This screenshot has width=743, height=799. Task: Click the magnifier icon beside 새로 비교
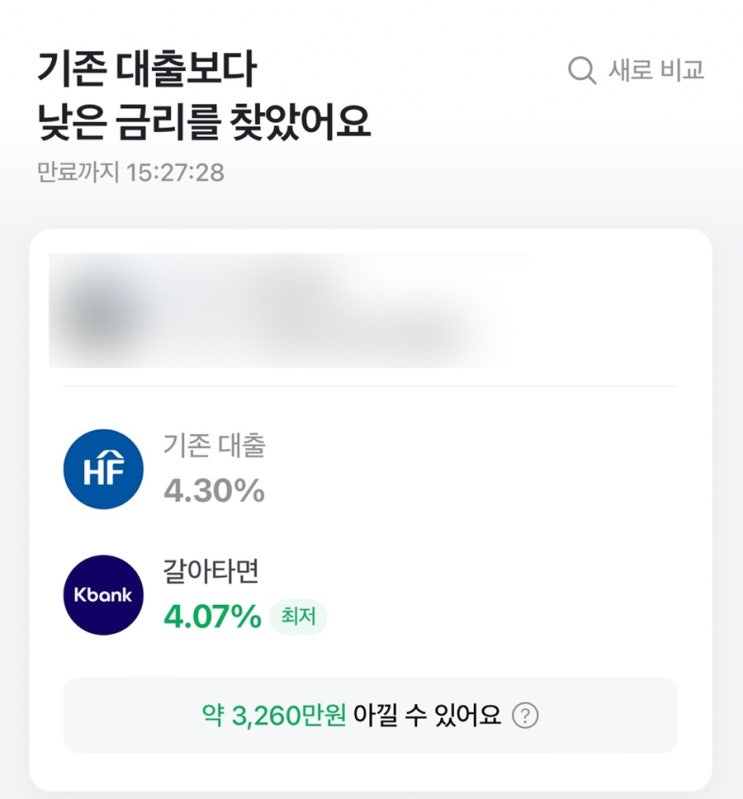click(x=582, y=70)
